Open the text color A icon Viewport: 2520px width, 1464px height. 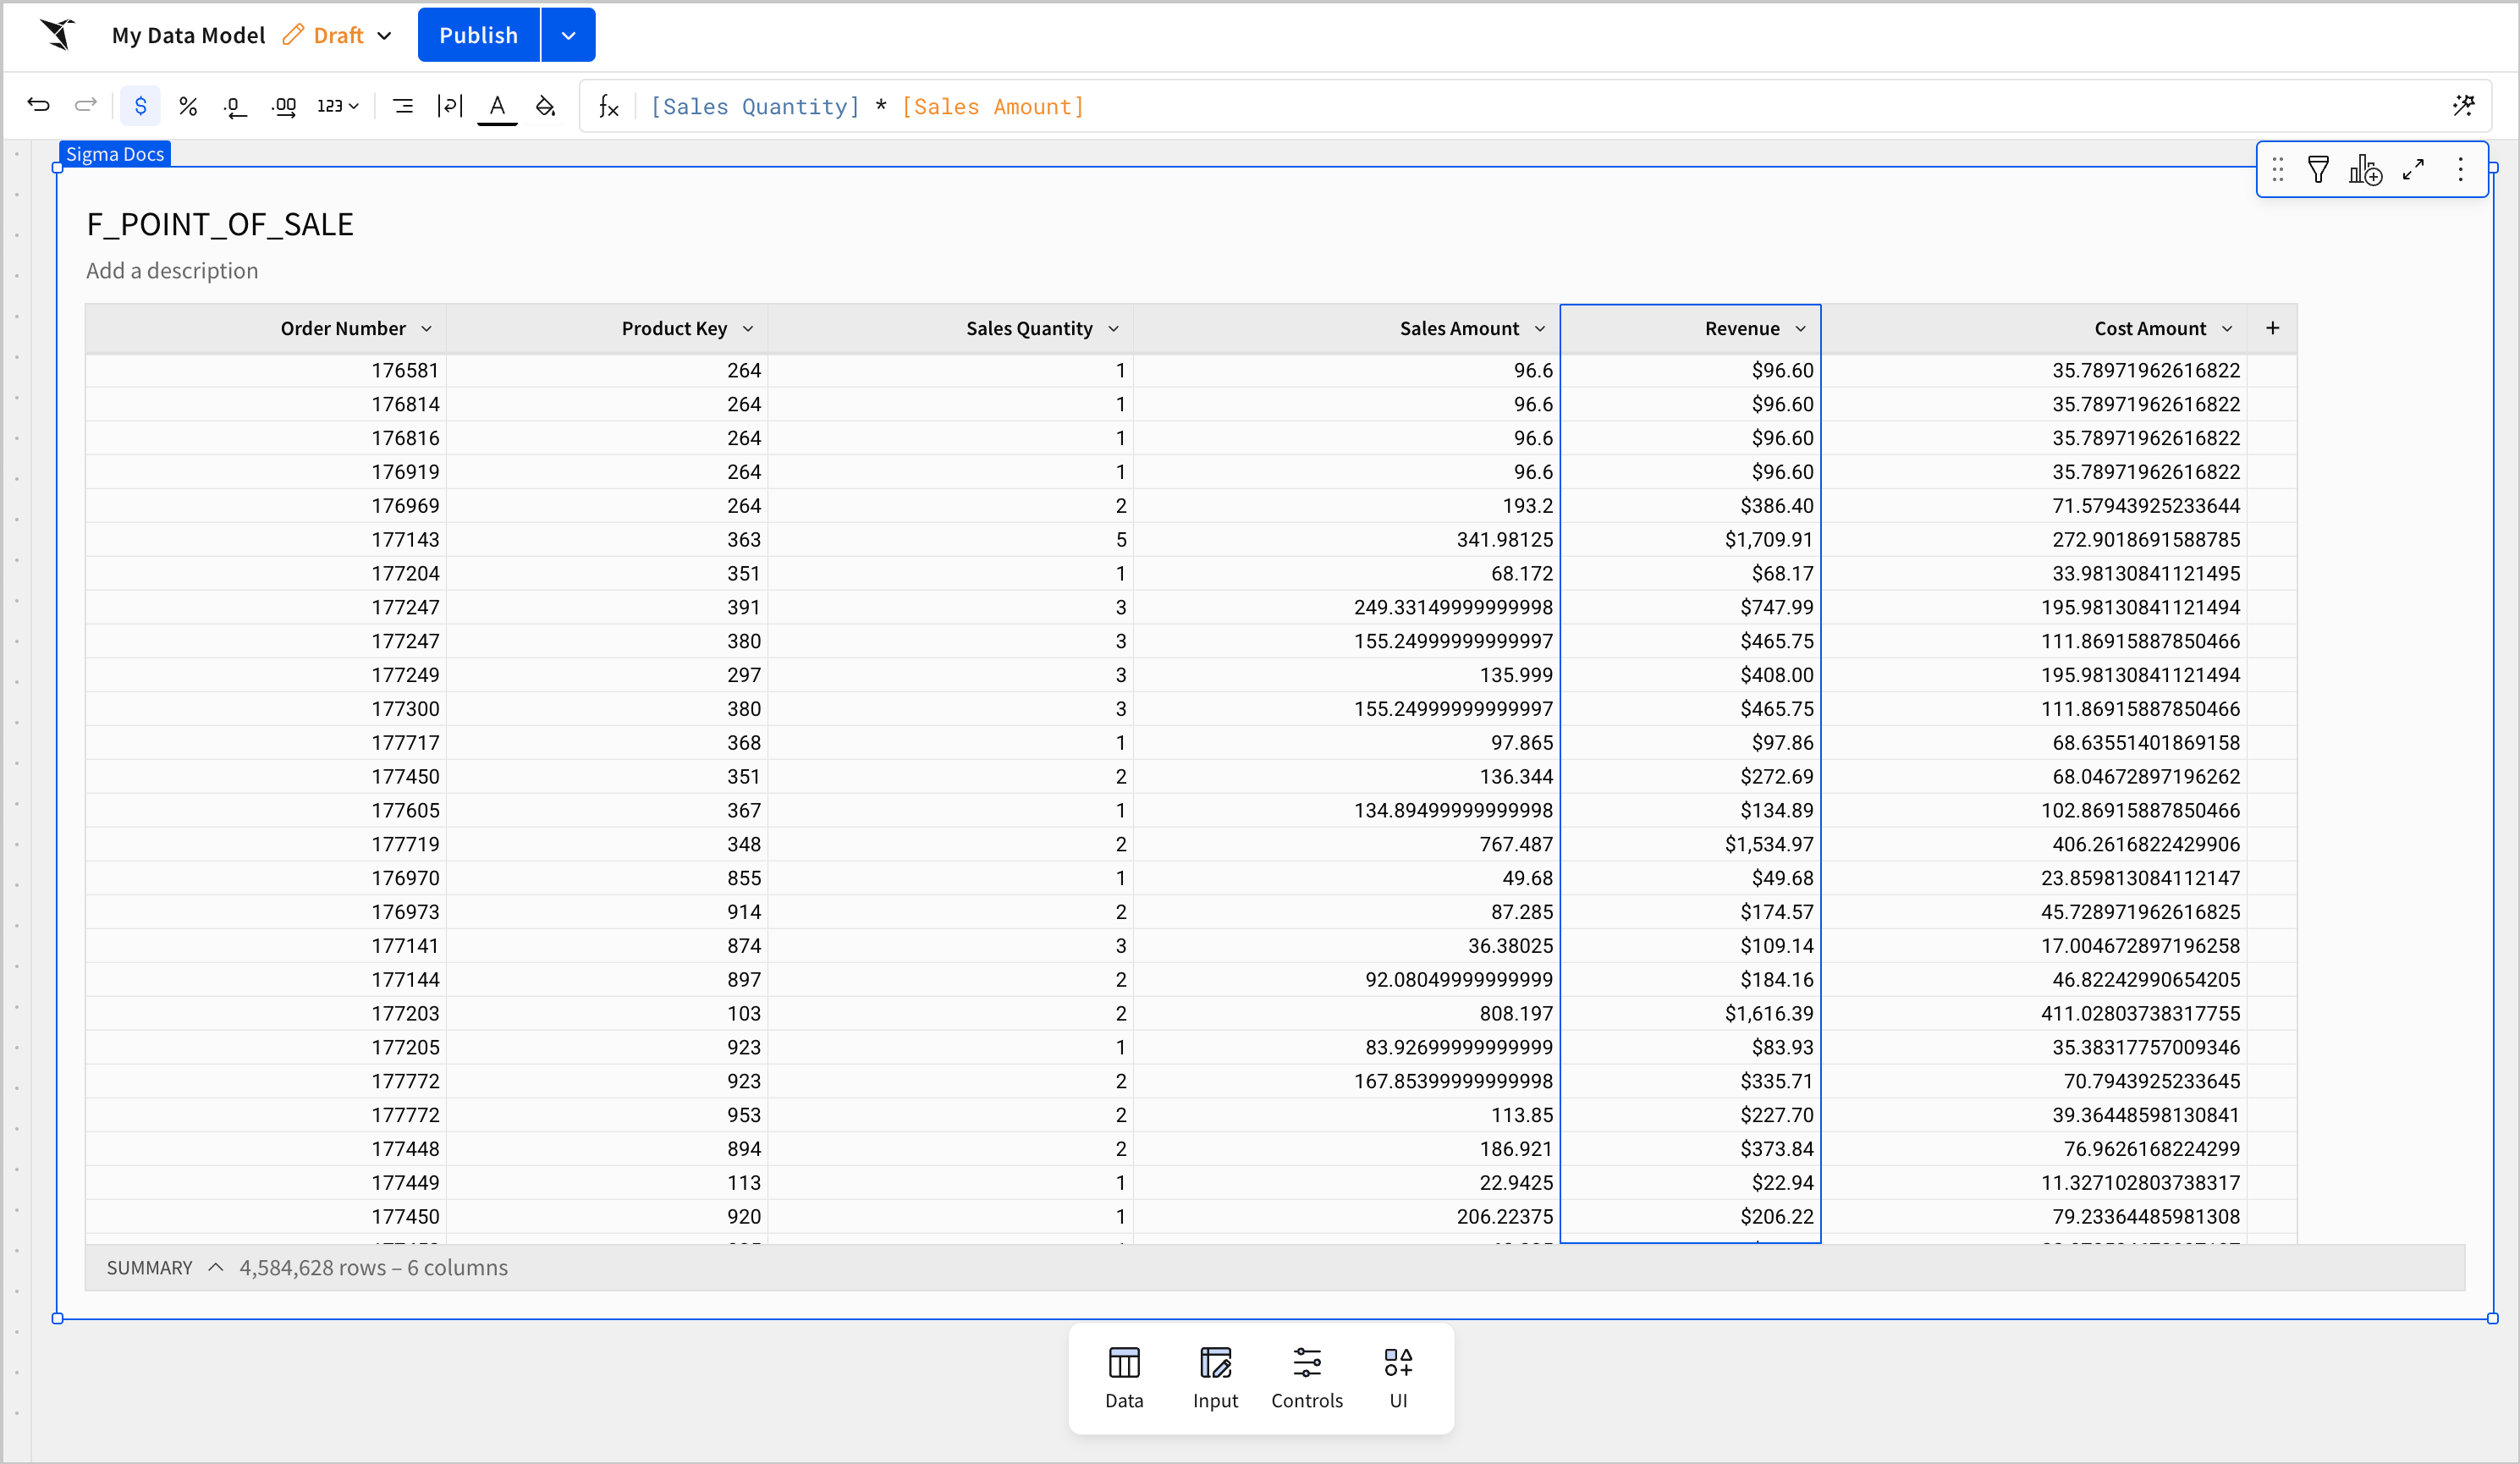(497, 106)
